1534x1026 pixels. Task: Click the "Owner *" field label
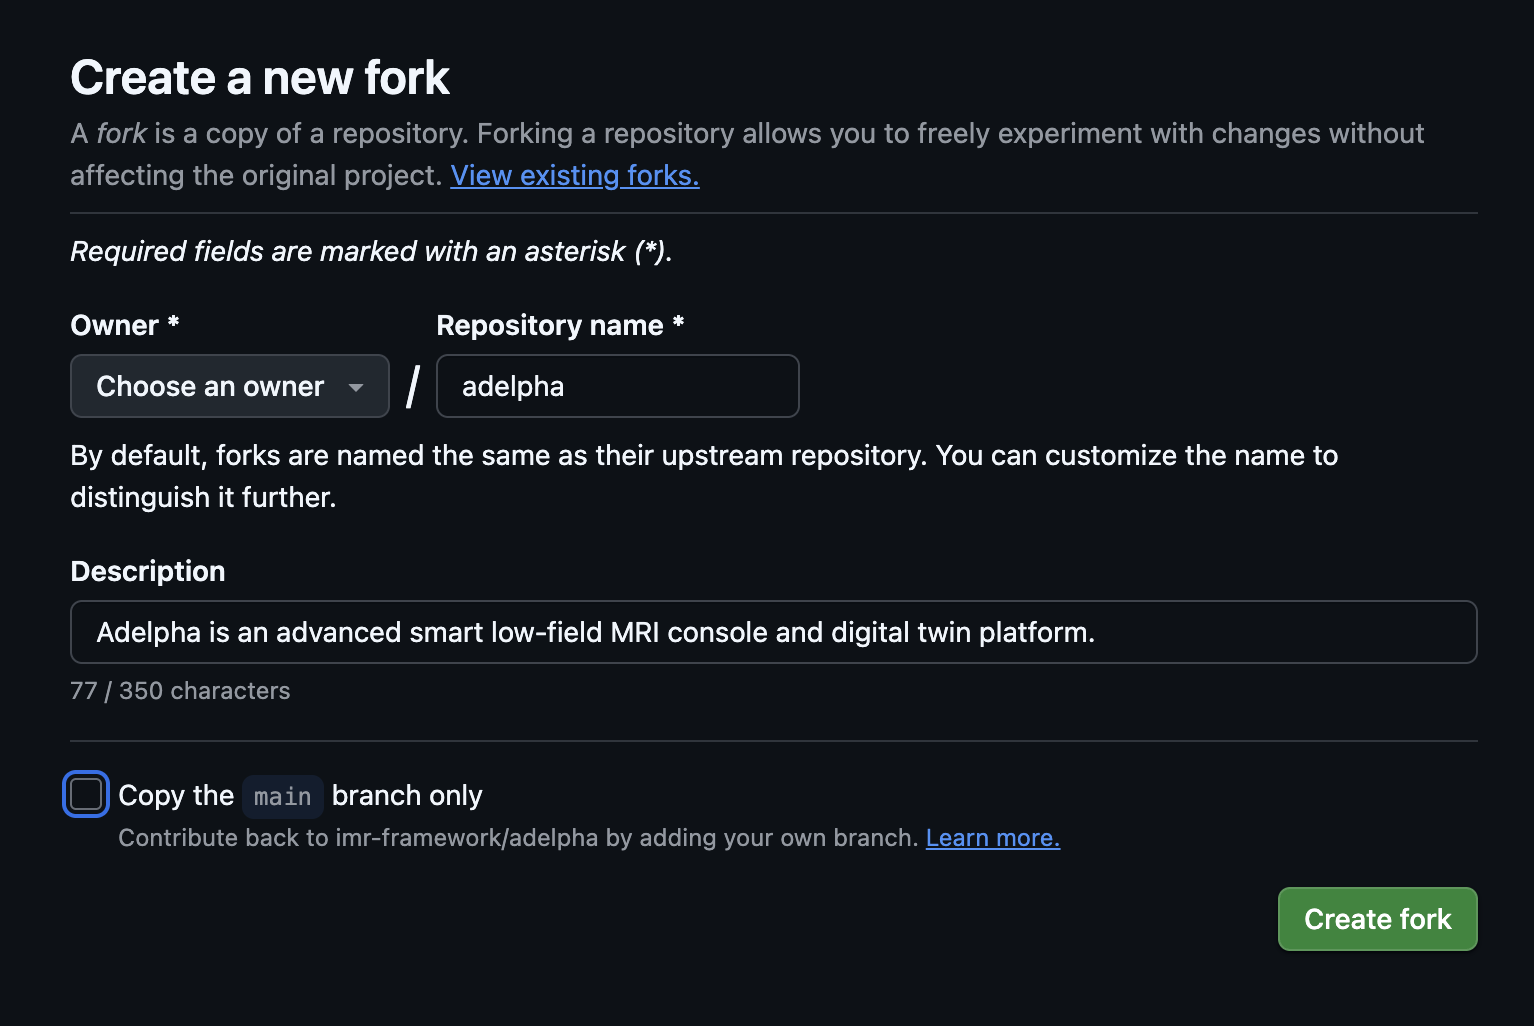(x=125, y=325)
